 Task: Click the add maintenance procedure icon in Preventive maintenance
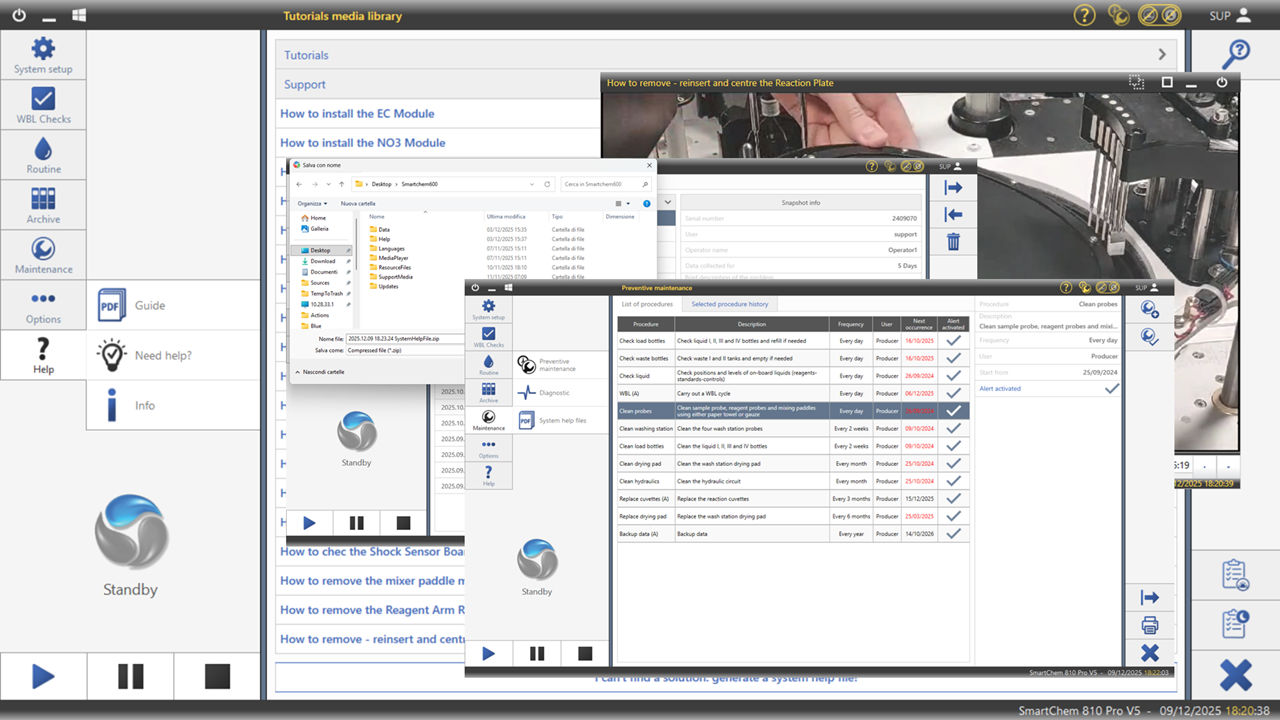point(1149,309)
